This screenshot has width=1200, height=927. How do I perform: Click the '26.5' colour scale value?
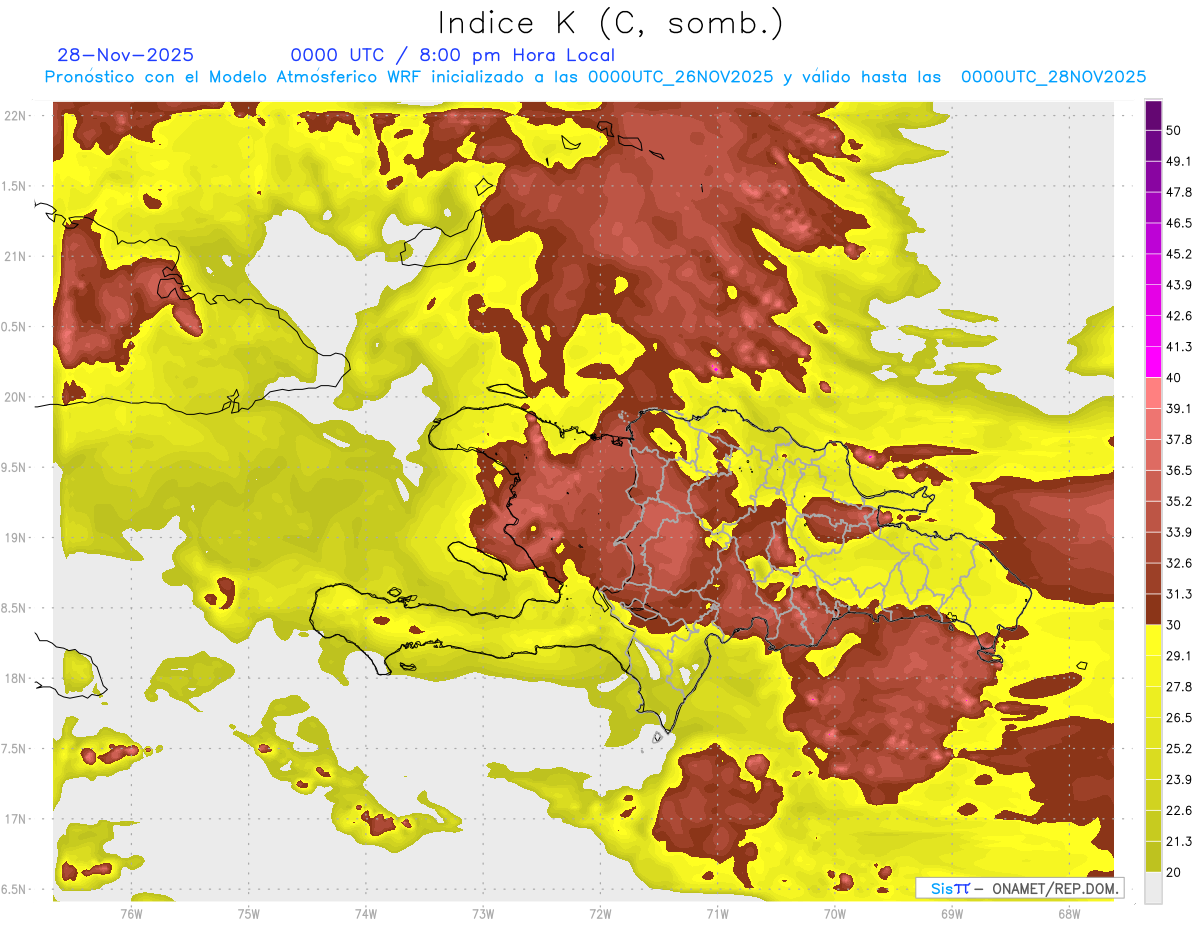click(1179, 718)
